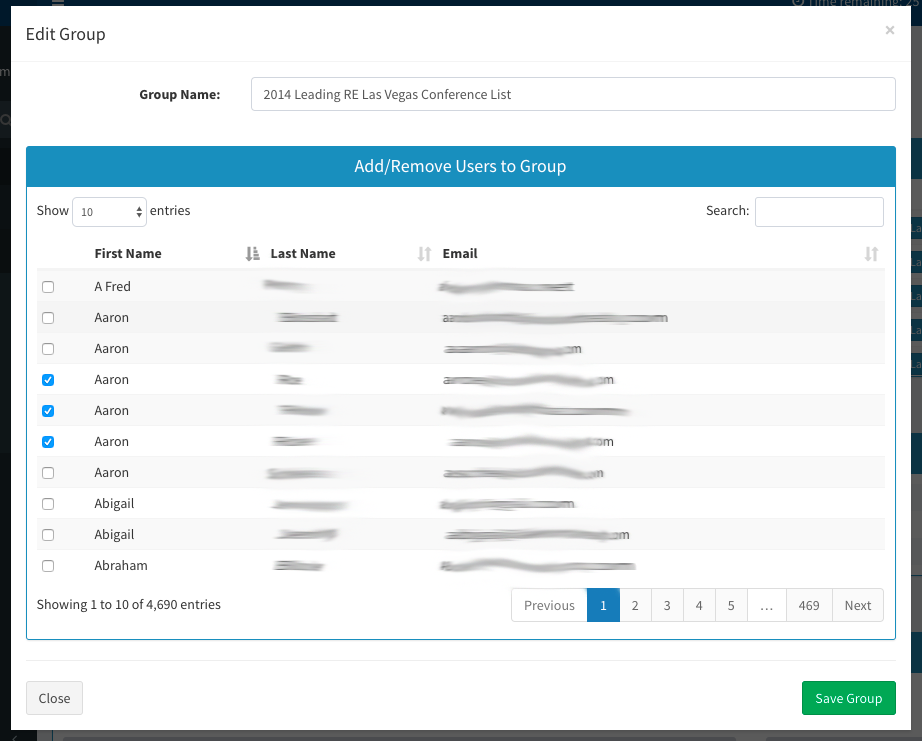Close the Edit Group modal
Screen dimensions: 922x741
(x=54, y=698)
